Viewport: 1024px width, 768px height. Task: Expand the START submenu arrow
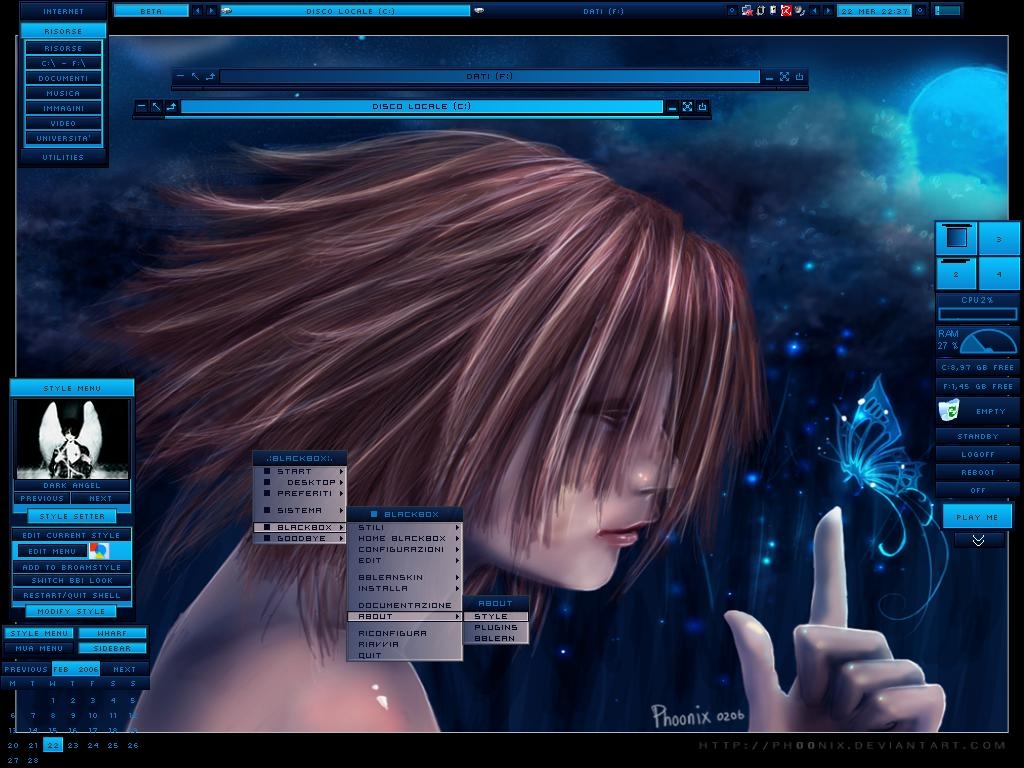[342, 472]
